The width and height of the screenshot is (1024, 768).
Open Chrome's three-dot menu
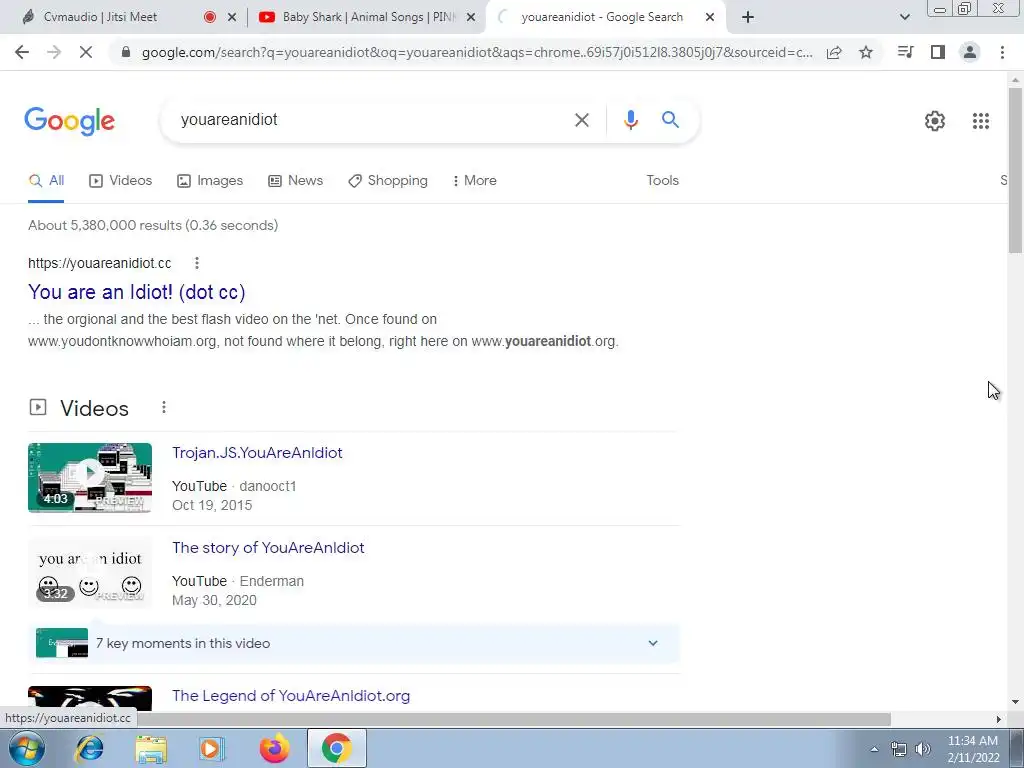1002,52
